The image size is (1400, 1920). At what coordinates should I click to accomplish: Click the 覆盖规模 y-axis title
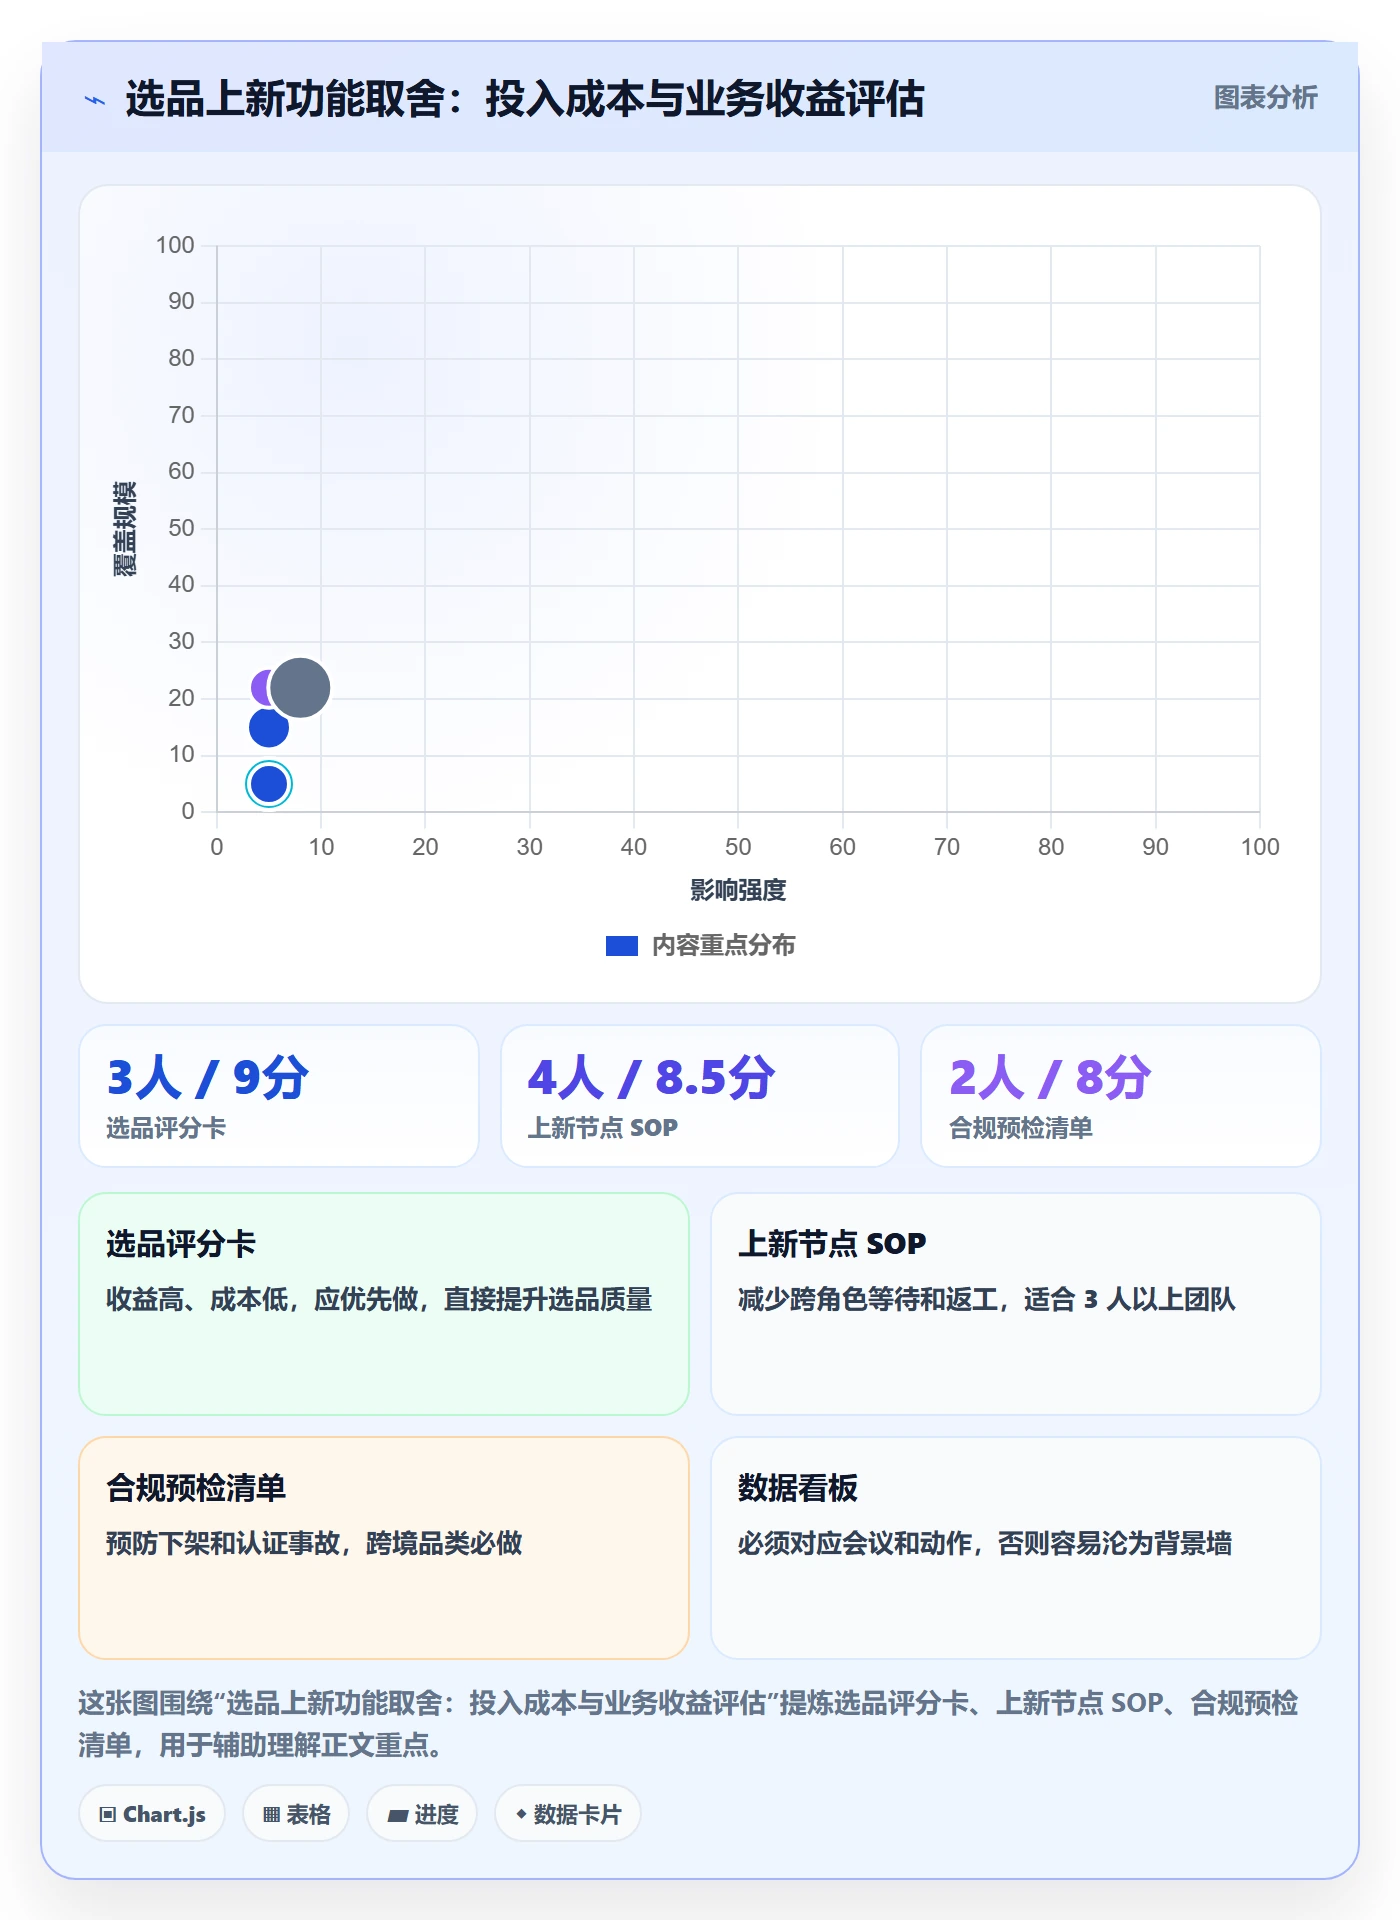pyautogui.click(x=125, y=528)
